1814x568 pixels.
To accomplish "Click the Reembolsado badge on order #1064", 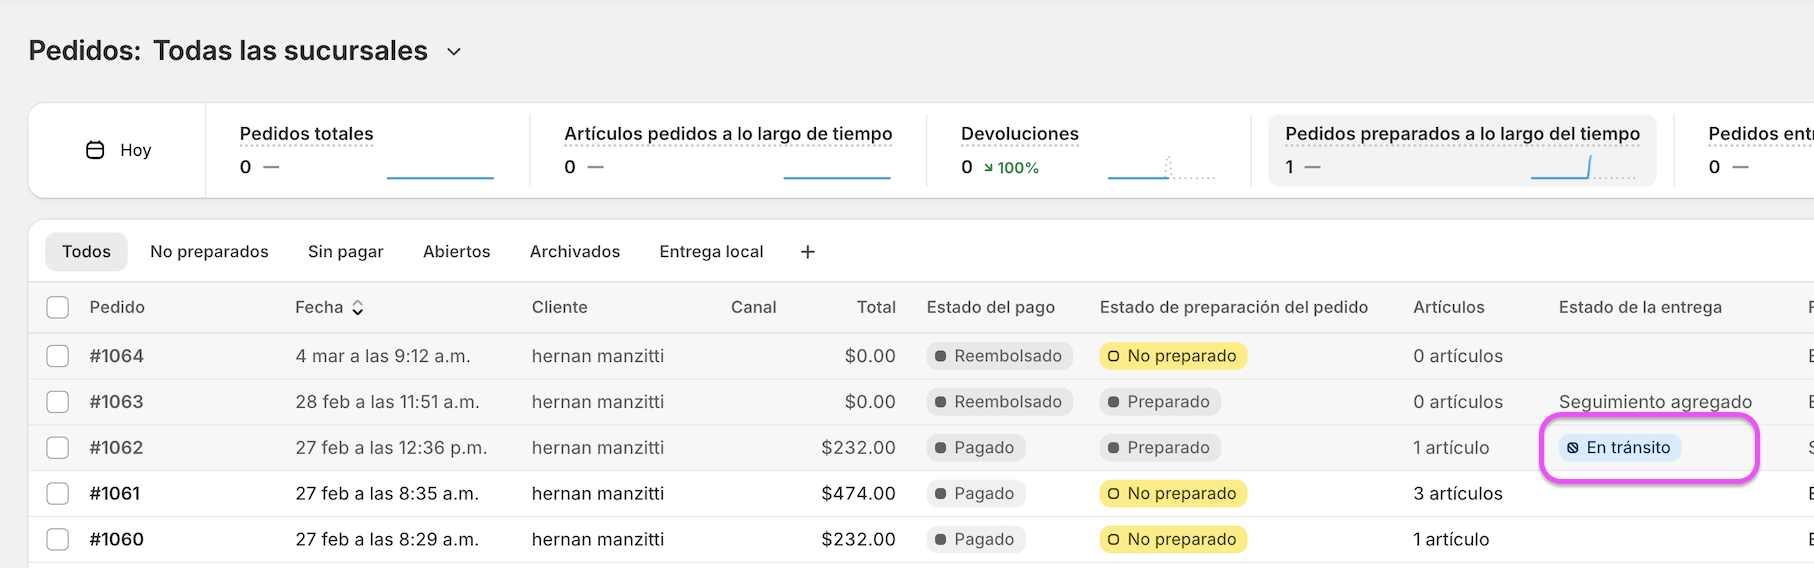I will pyautogui.click(x=999, y=356).
